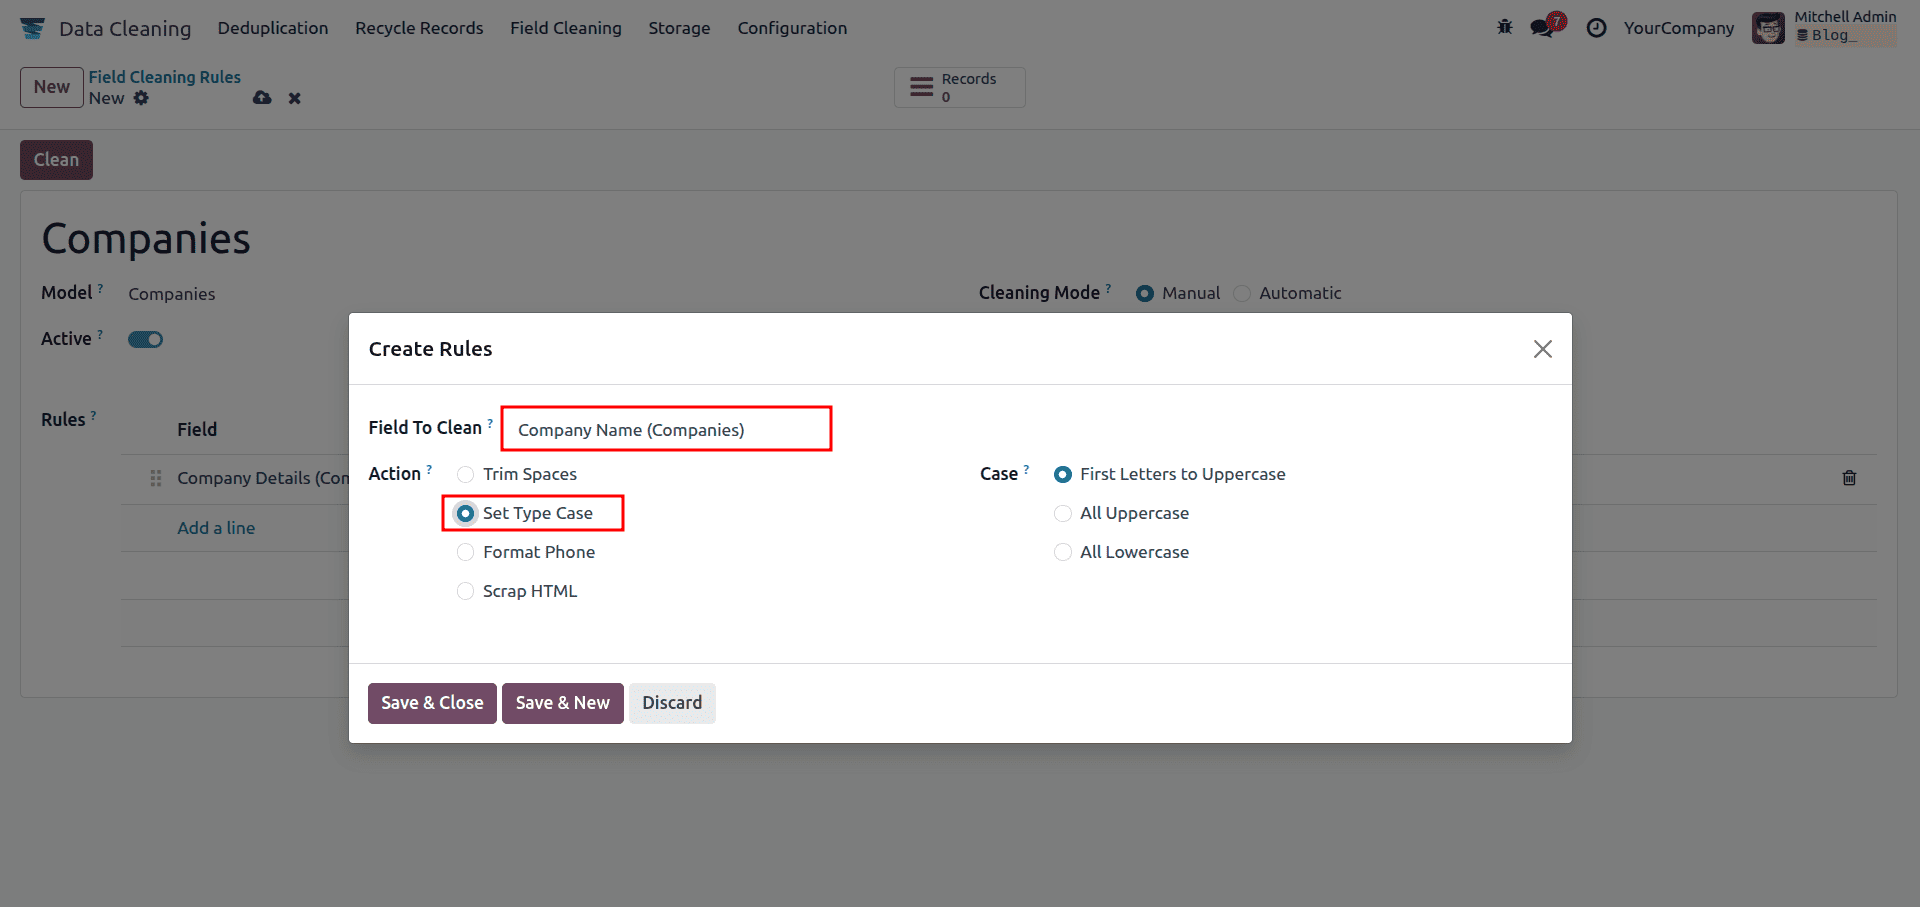Open the Configuration menu
Screen dimensions: 1920x907
click(792, 28)
